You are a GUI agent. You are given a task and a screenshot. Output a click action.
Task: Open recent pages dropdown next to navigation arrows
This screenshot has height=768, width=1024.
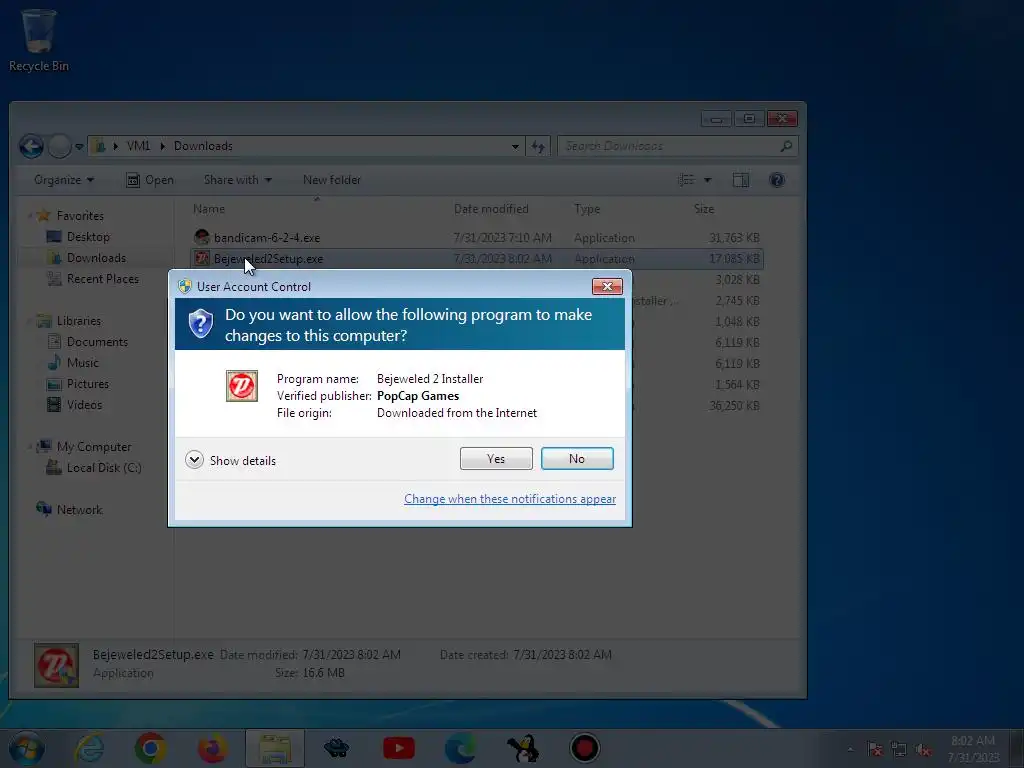[79, 147]
